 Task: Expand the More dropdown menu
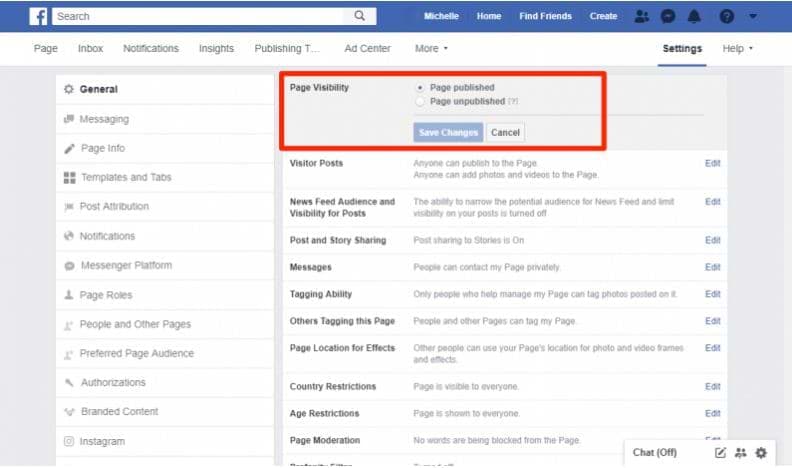coord(431,48)
